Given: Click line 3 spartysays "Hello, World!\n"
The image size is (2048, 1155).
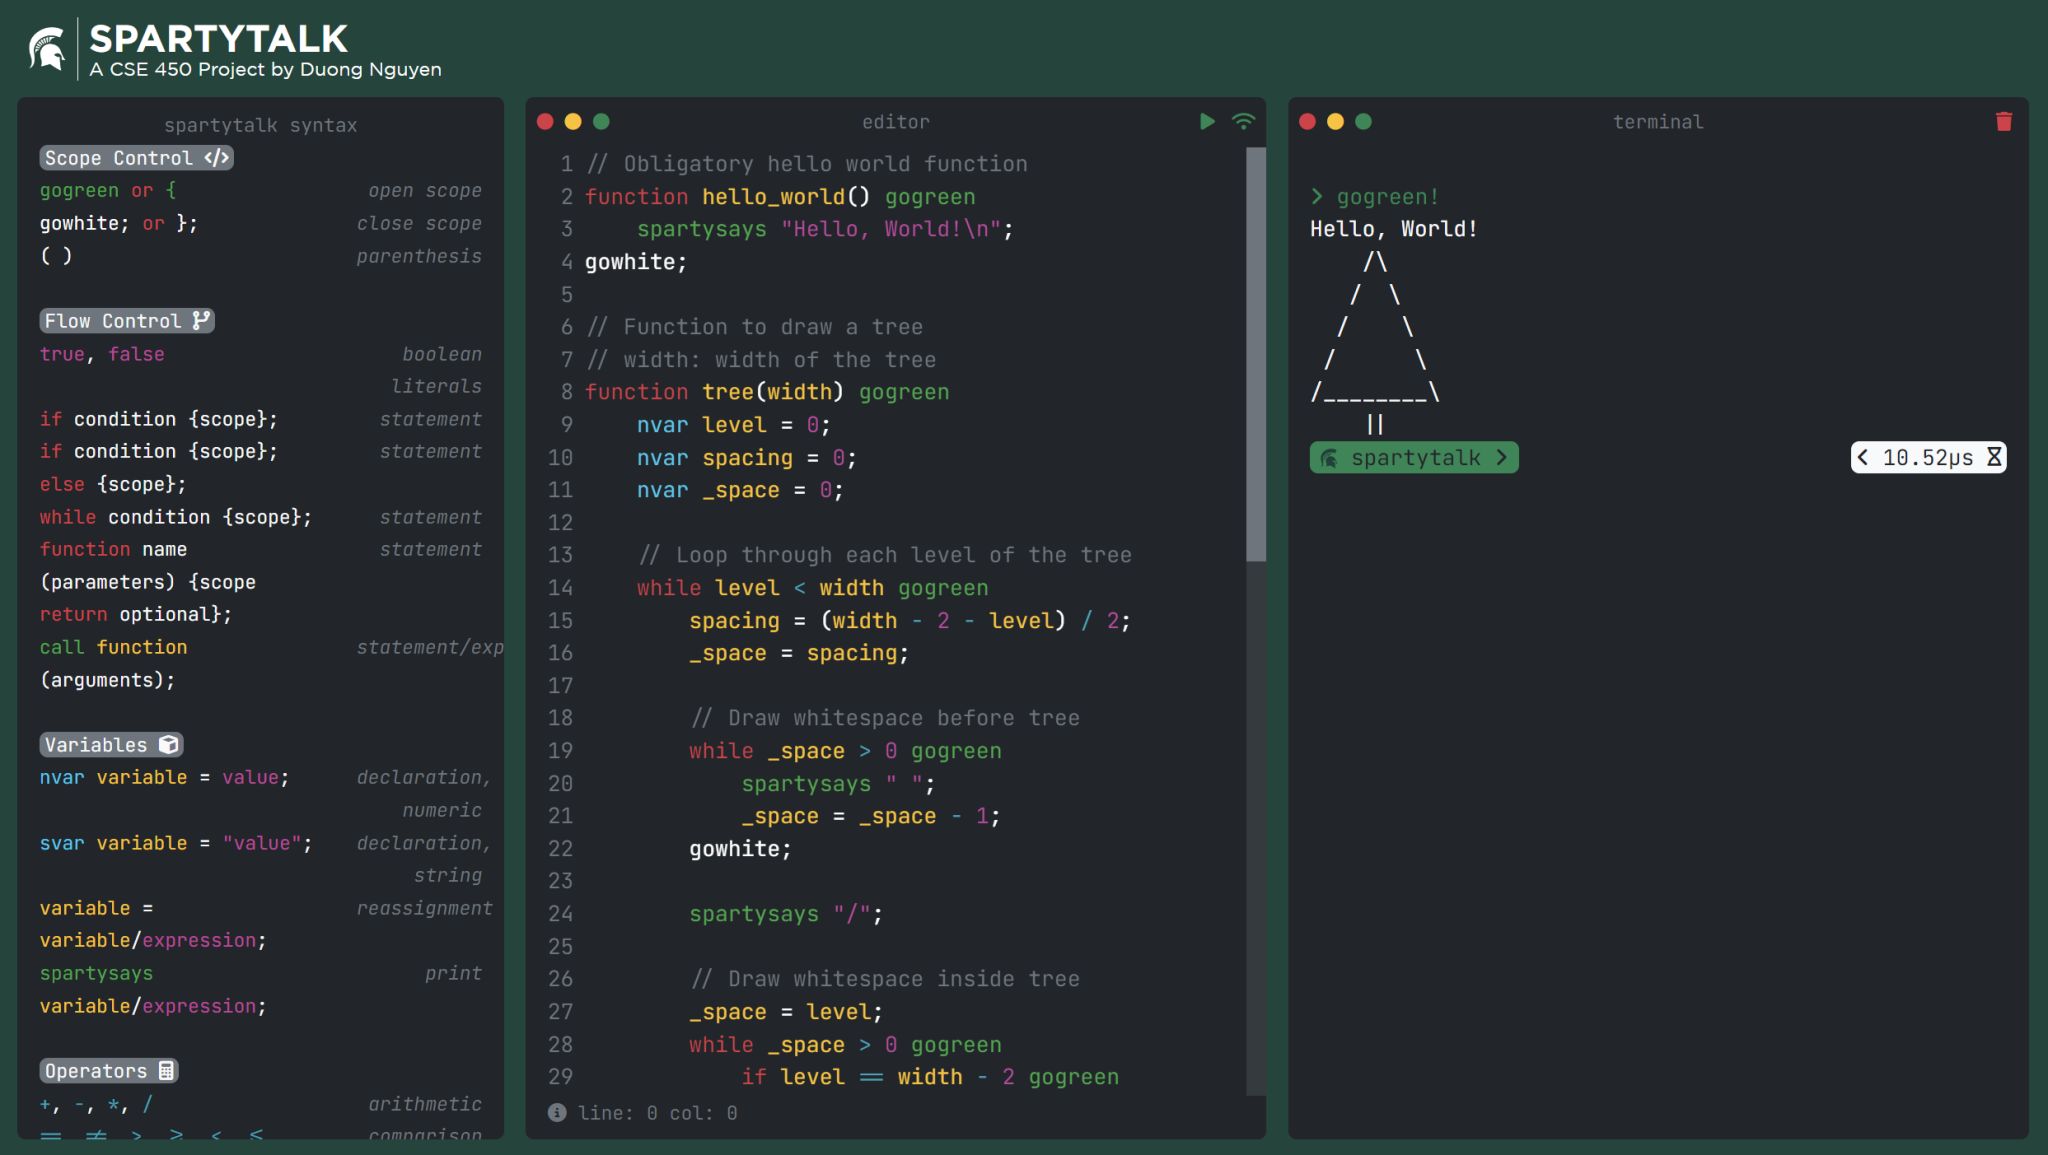Looking at the screenshot, I should click(825, 229).
